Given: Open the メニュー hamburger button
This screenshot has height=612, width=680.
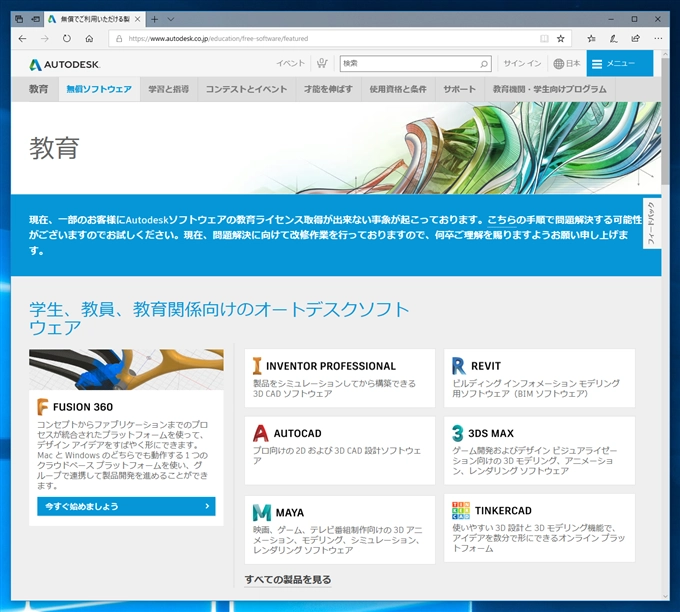Looking at the screenshot, I should click(620, 63).
